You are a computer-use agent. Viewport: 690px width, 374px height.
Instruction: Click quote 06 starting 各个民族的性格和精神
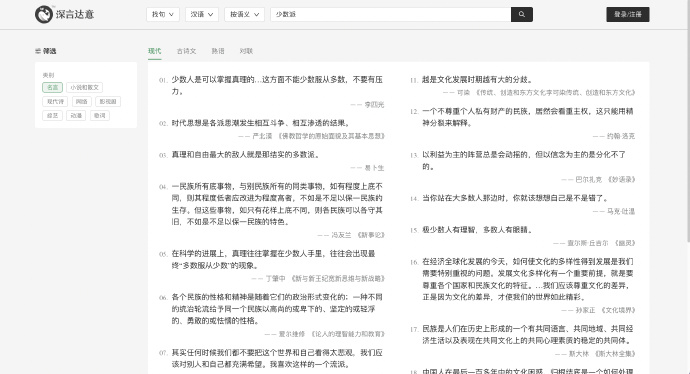pyautogui.click(x=277, y=309)
